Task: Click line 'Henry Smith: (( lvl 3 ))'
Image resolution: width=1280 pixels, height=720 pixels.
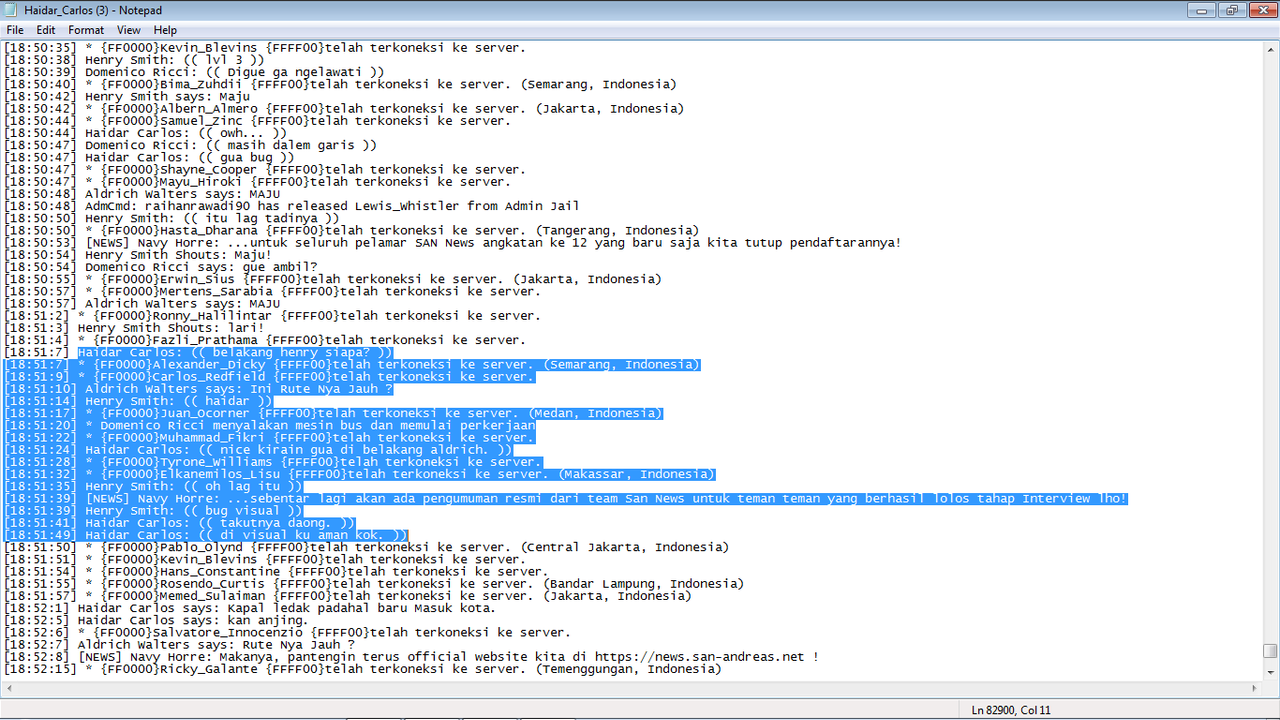Action: 135,60
